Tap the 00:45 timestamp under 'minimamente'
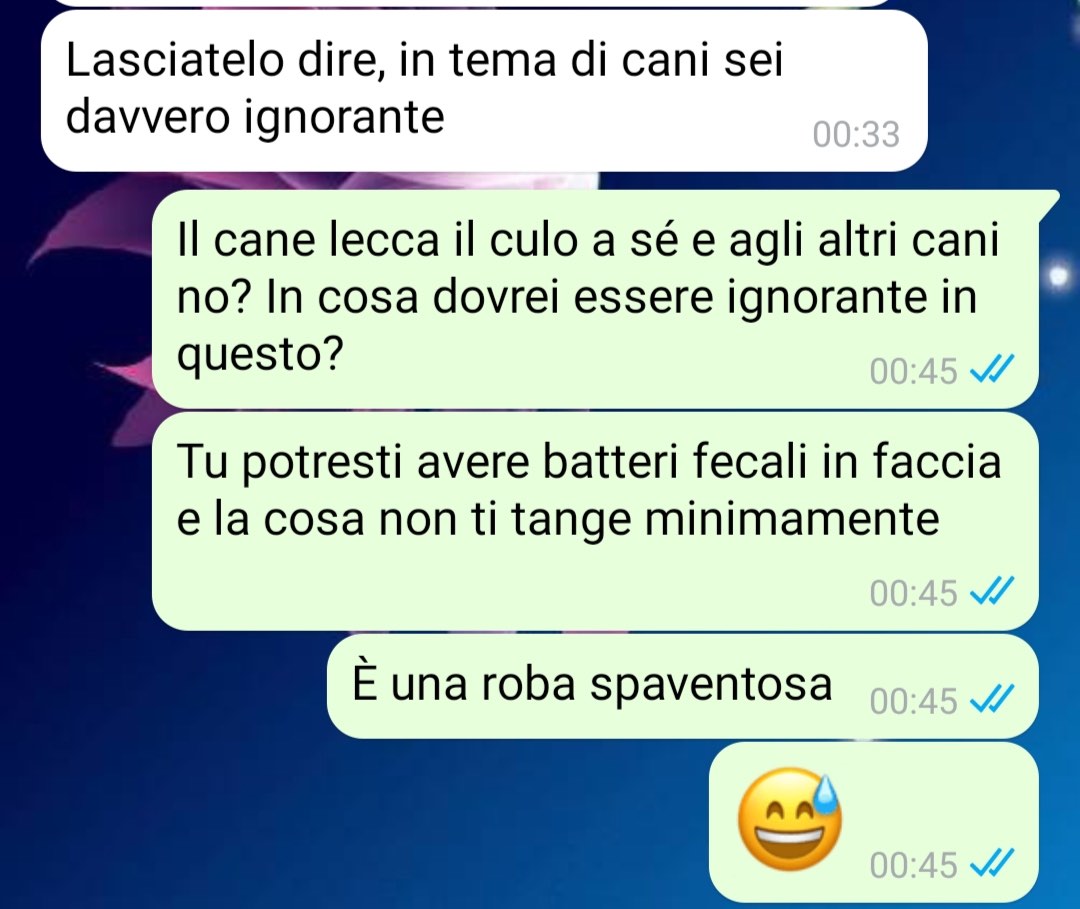Viewport: 1080px width, 909px height. point(913,592)
